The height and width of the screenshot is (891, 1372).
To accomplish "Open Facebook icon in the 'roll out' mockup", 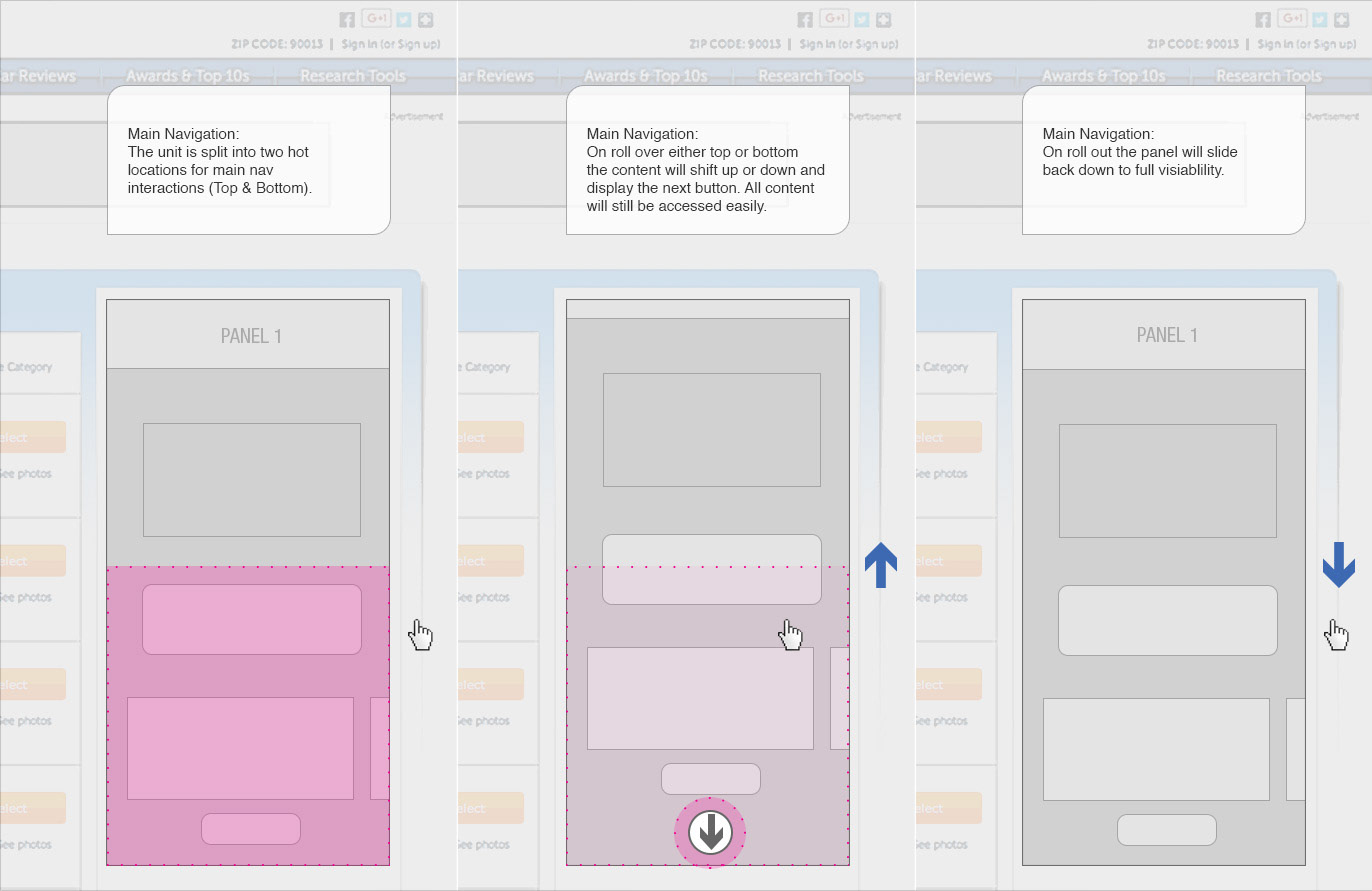I will pos(1263,19).
